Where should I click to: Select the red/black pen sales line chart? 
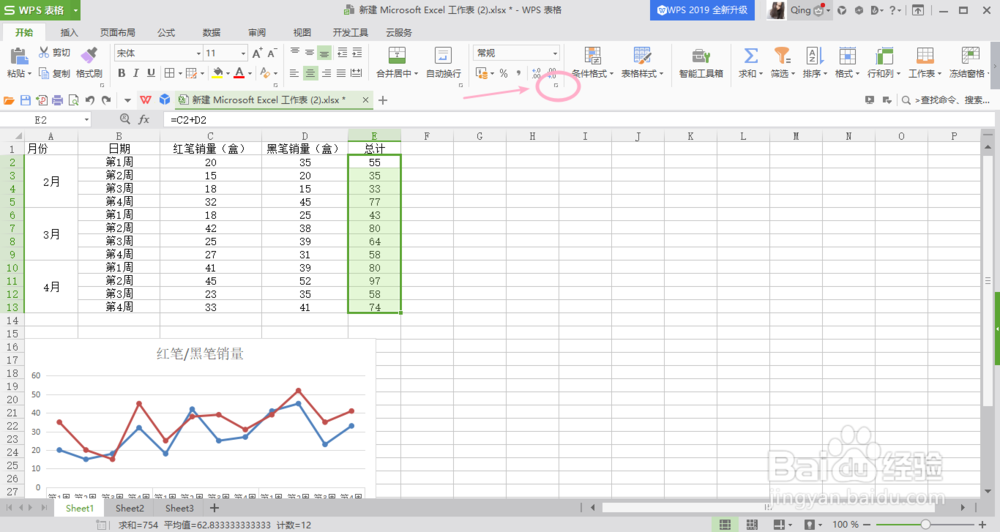click(200, 418)
